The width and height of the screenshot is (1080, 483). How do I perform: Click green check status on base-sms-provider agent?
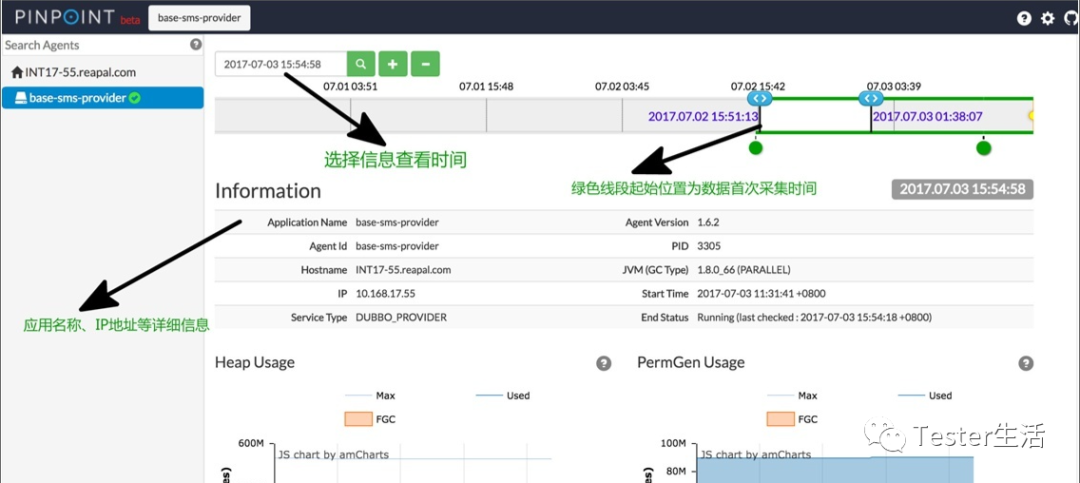pyautogui.click(x=135, y=98)
